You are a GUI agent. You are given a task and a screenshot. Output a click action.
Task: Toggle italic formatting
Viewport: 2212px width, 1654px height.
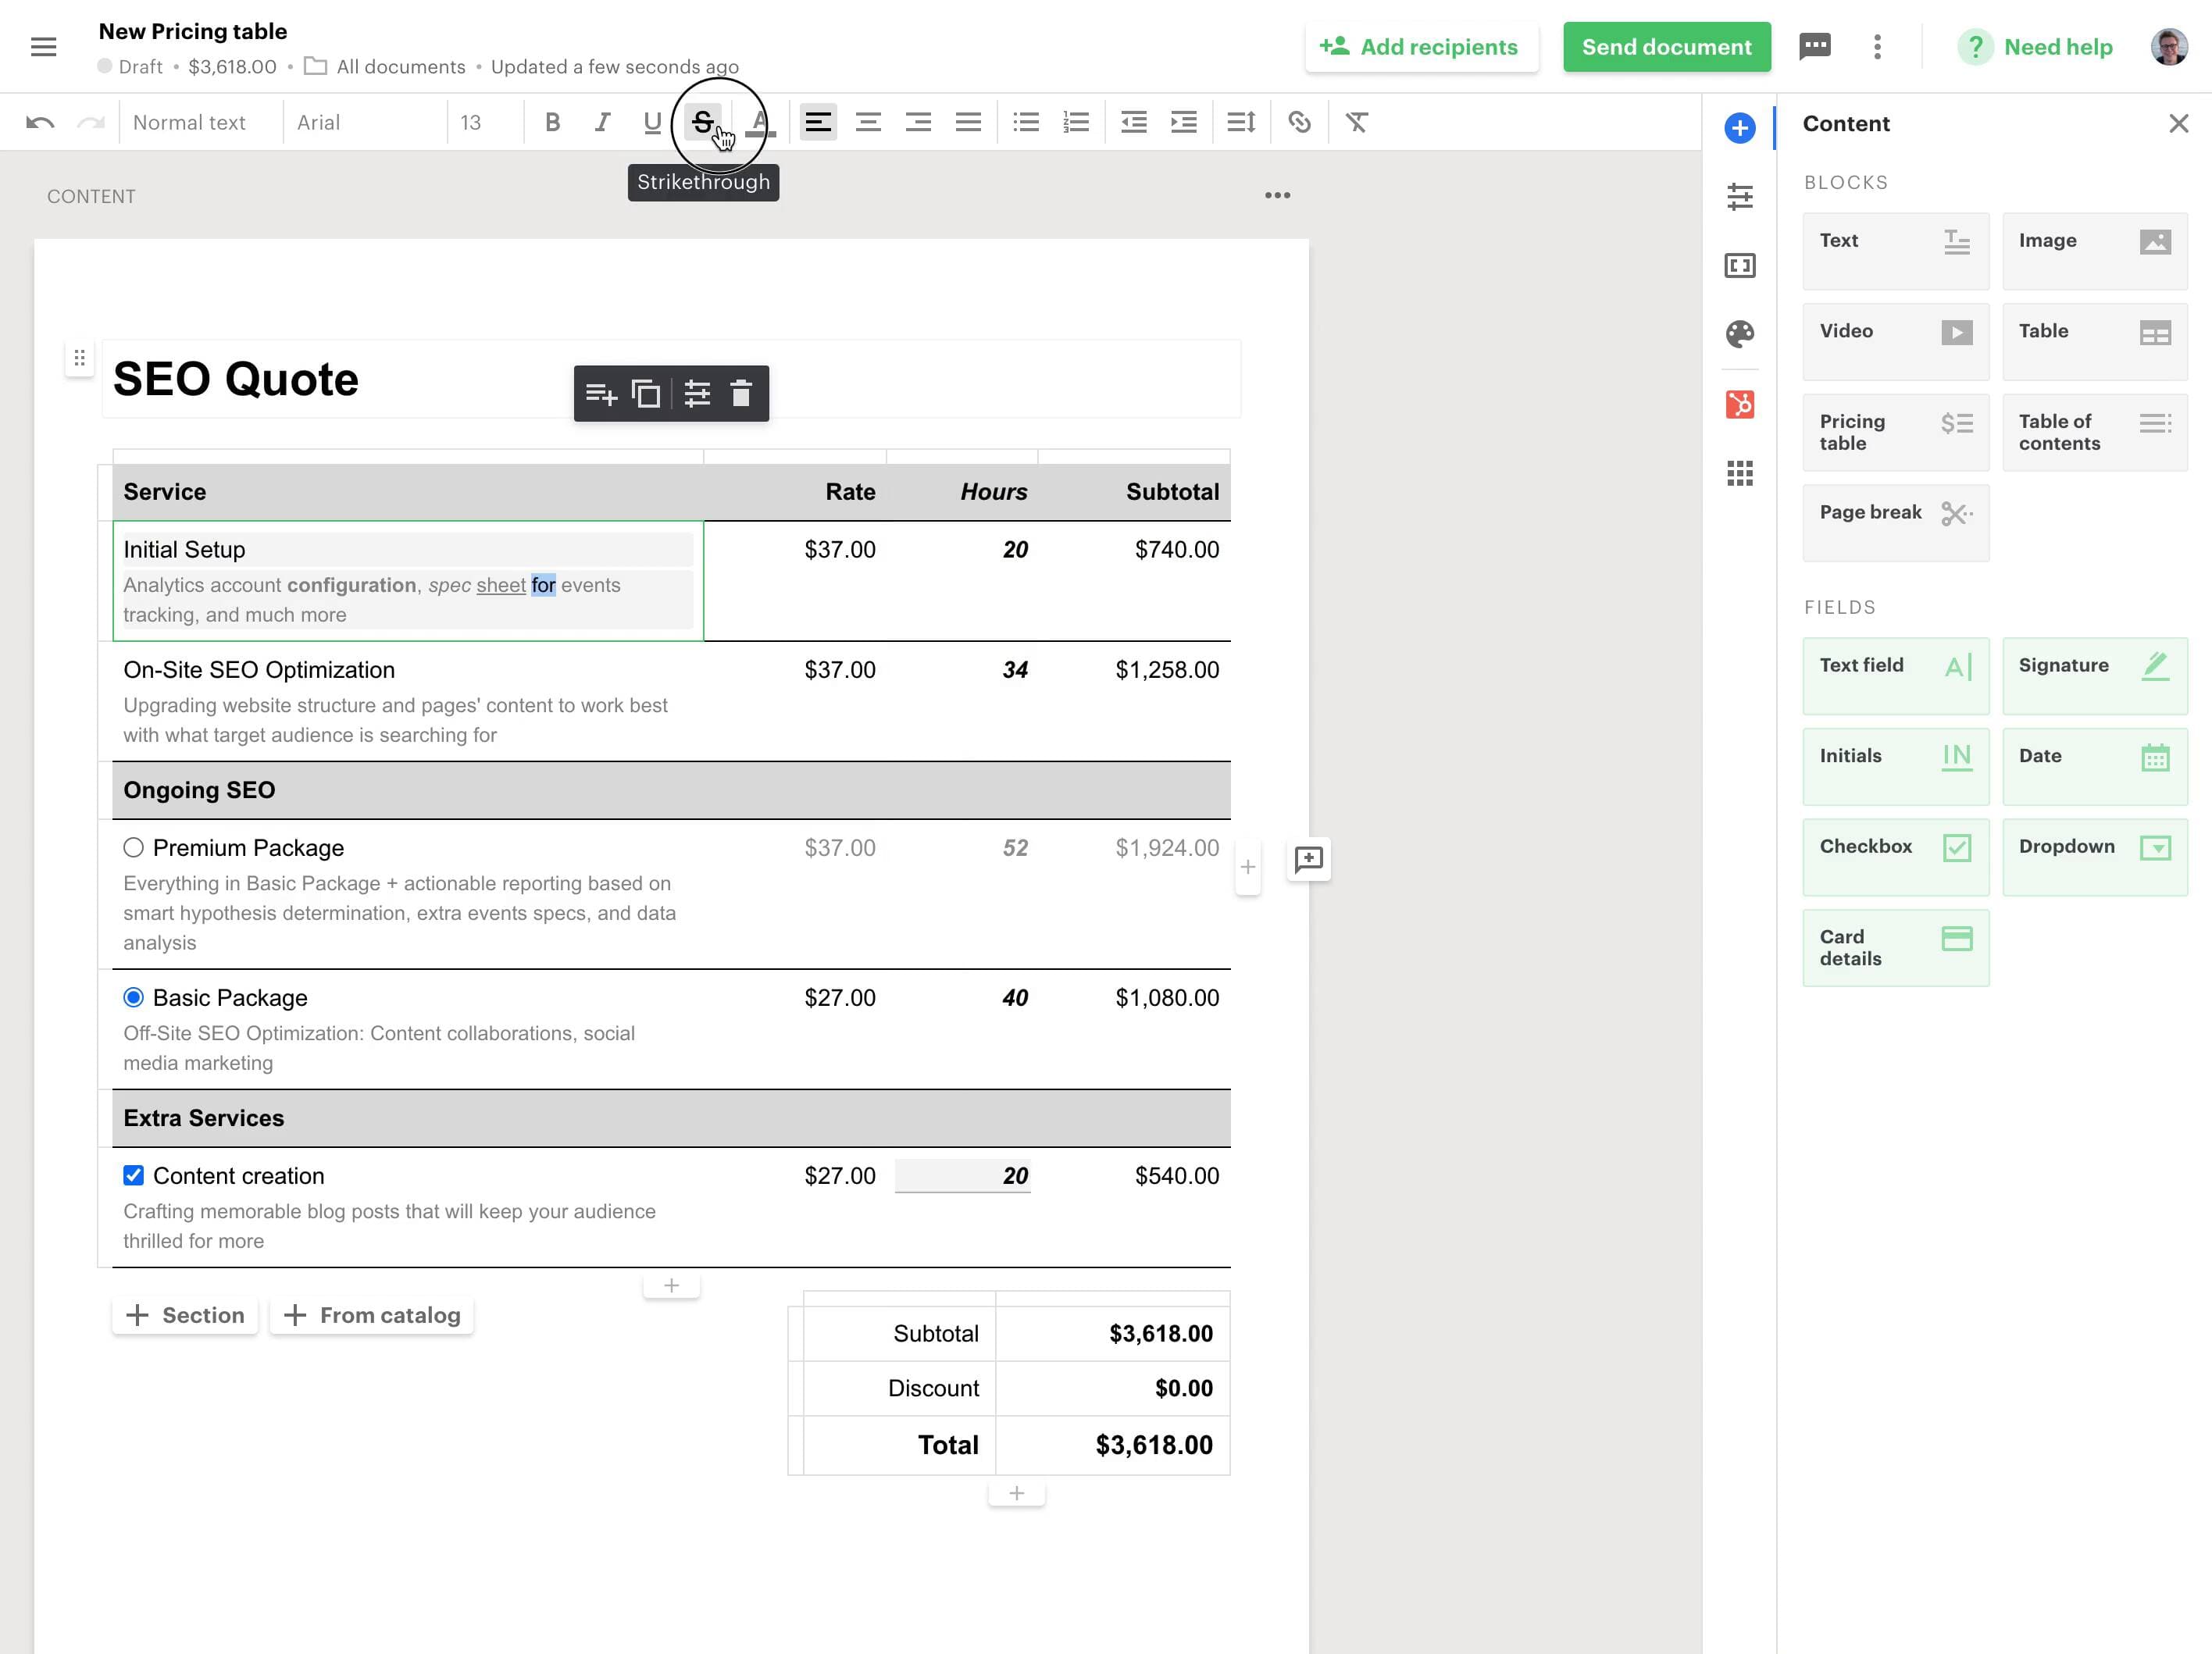pos(602,123)
